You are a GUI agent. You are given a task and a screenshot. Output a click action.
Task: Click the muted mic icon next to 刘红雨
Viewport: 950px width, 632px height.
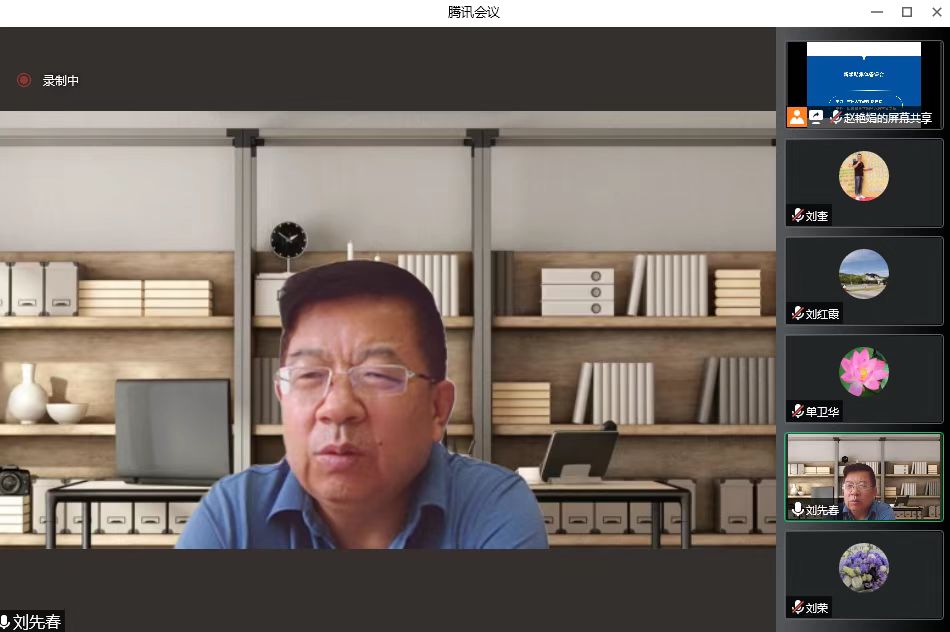pos(798,313)
